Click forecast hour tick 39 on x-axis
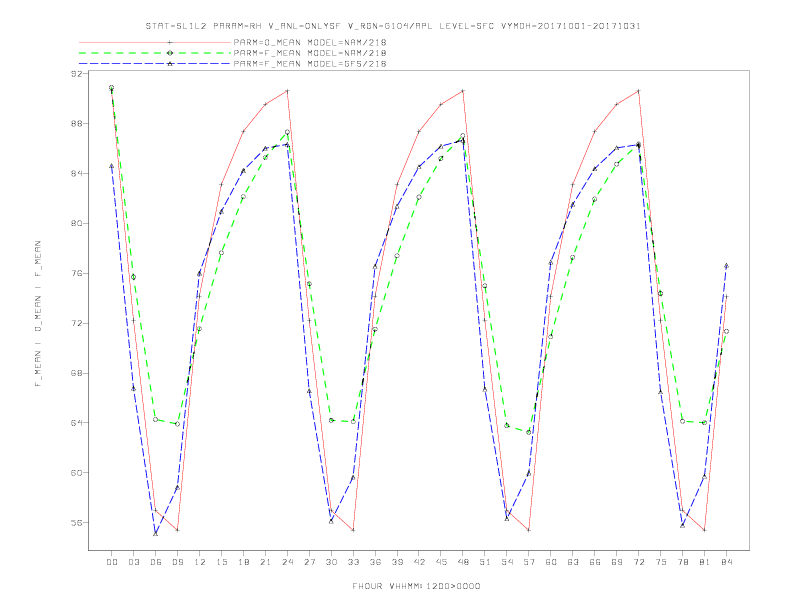Screen dimensions: 792x612 click(x=397, y=562)
